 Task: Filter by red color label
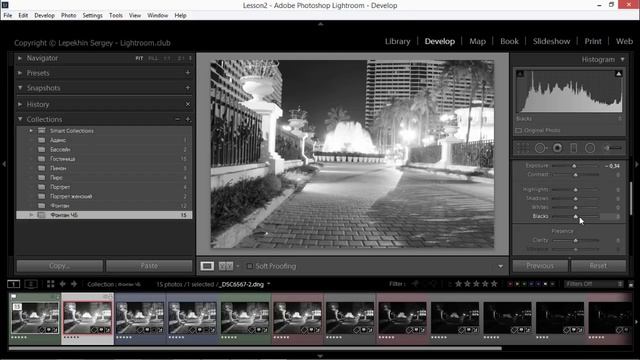coord(510,284)
